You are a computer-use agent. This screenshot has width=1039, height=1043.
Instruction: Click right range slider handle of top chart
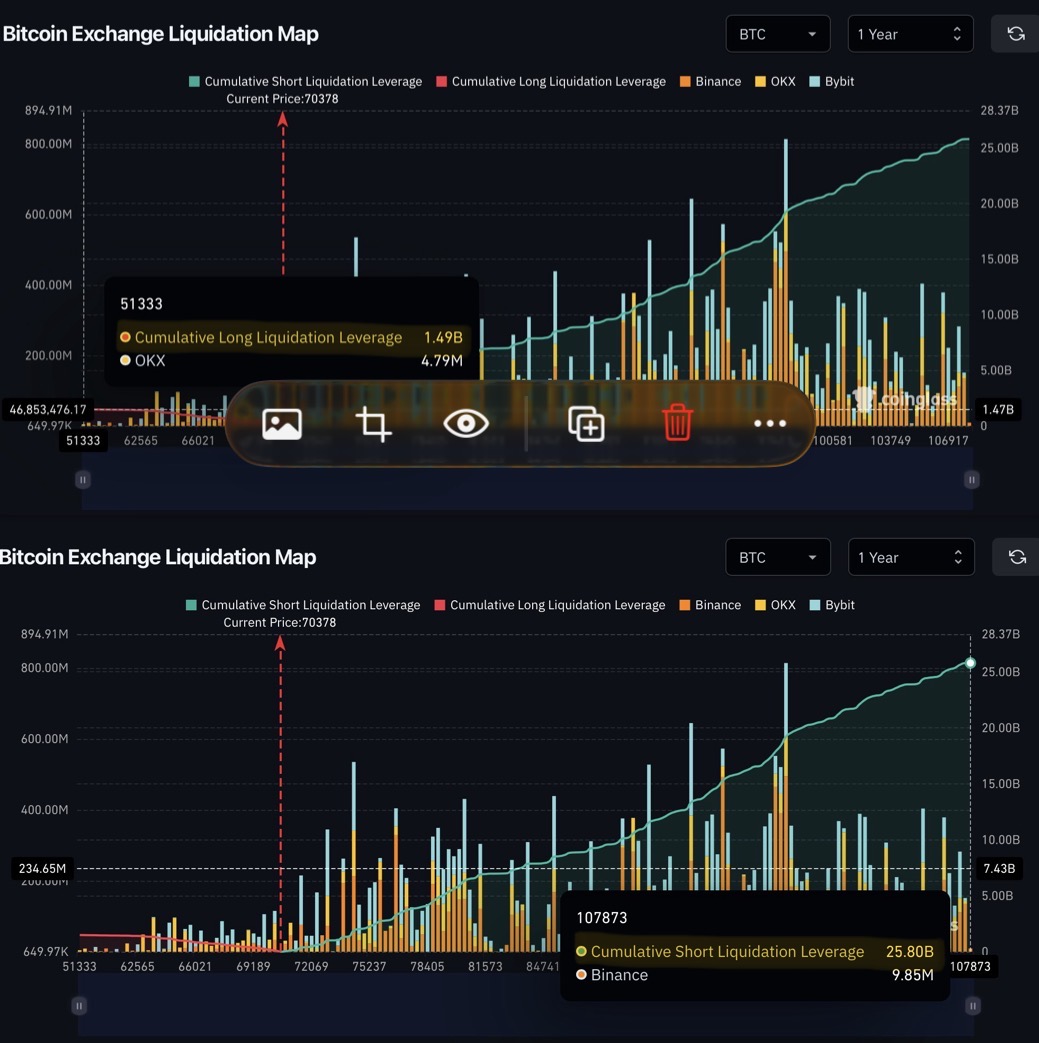point(971,480)
